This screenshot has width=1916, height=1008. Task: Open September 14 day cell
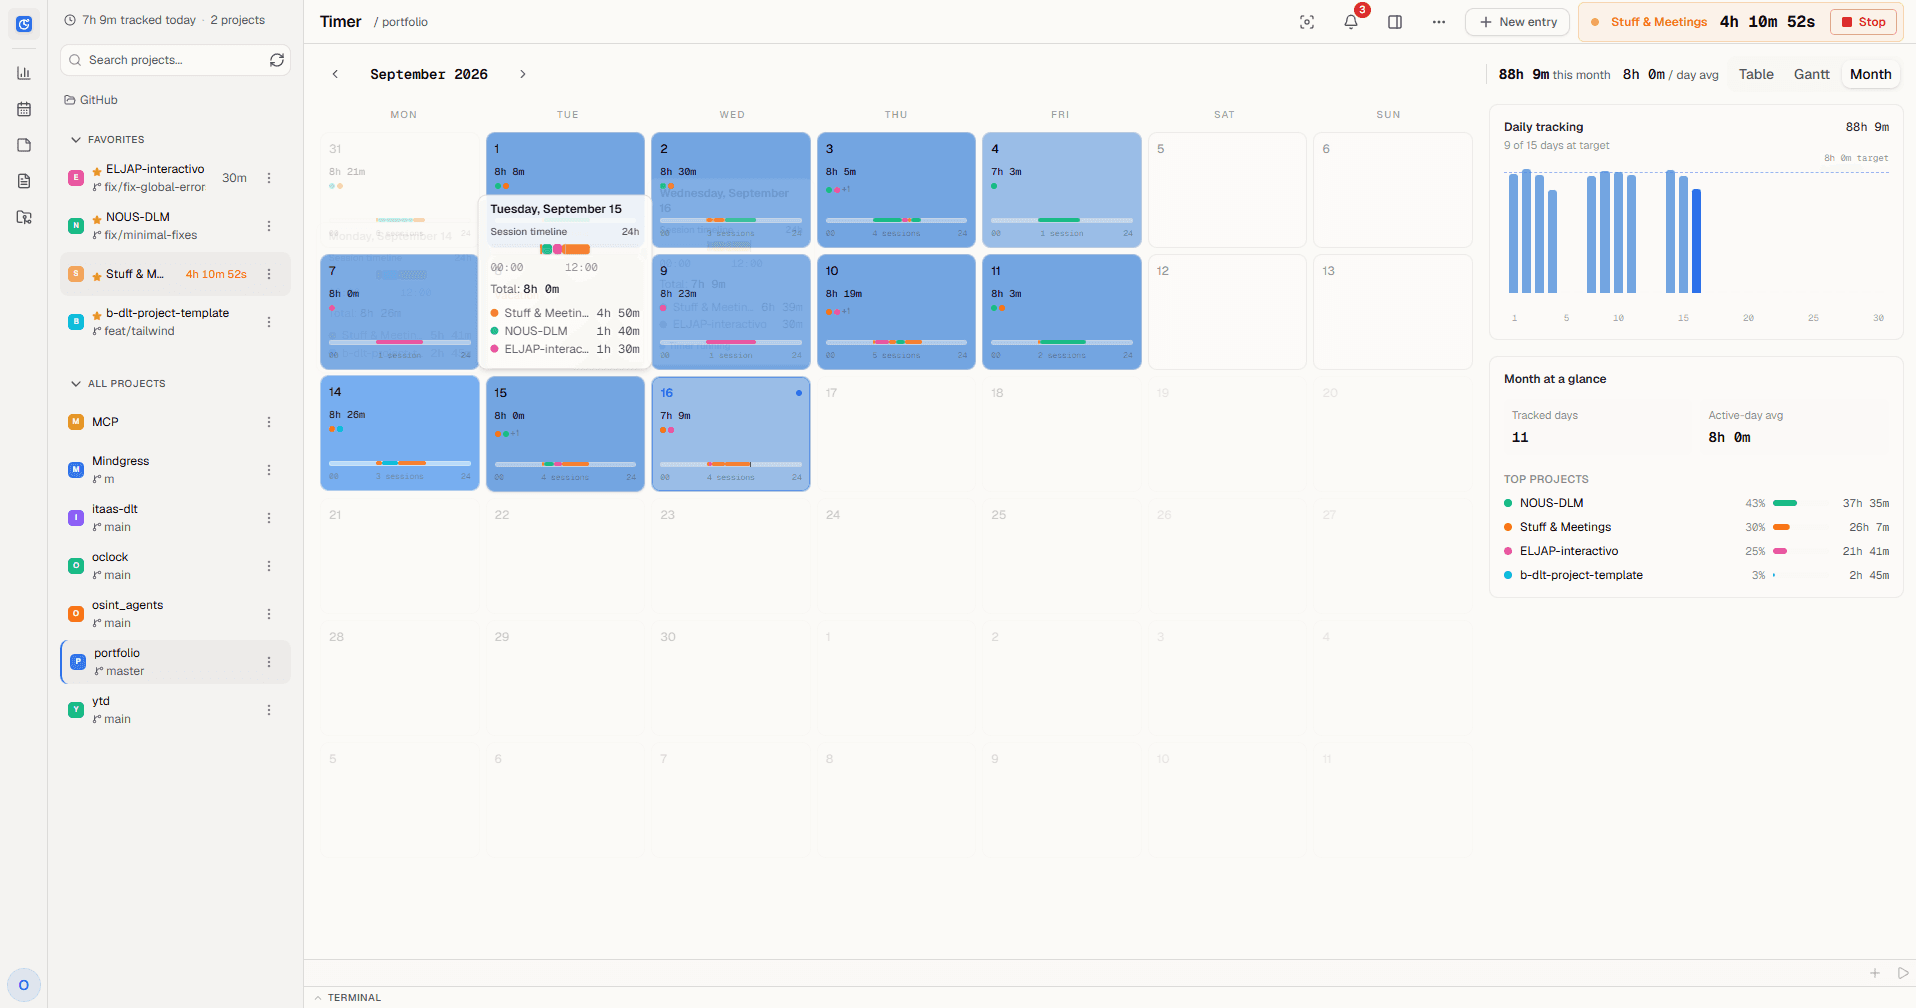coord(400,433)
